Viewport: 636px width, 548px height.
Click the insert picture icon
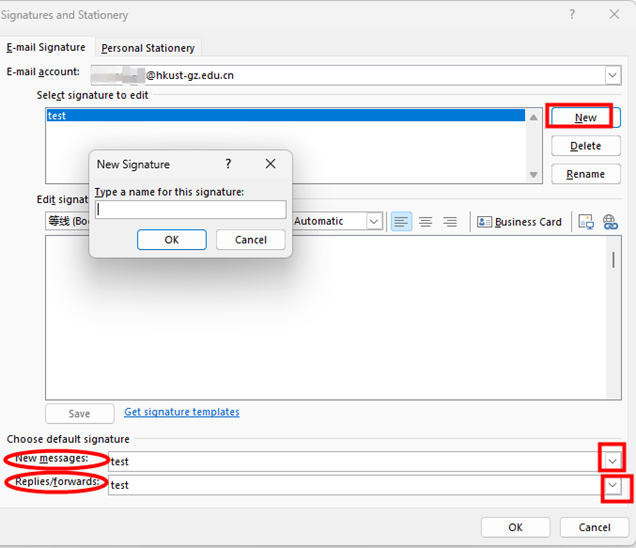(x=586, y=221)
